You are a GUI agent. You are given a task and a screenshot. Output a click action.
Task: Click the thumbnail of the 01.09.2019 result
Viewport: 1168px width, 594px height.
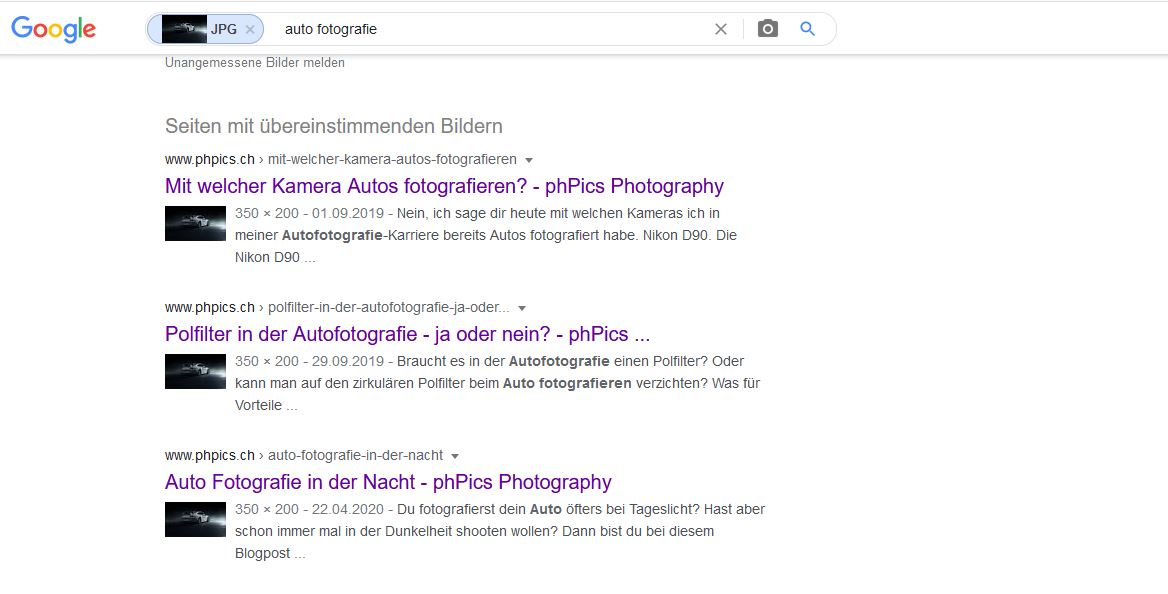pyautogui.click(x=195, y=224)
